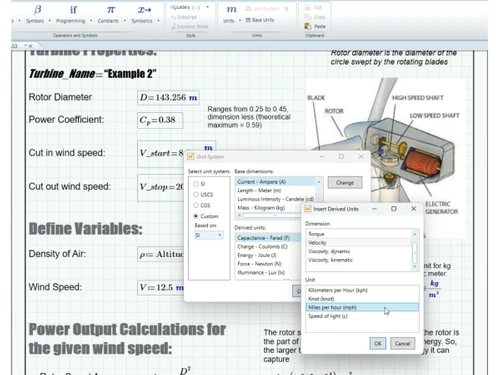Click the Turbine_Name "Example 2" region
Image resolution: width=500 pixels, height=375 pixels.
click(92, 73)
